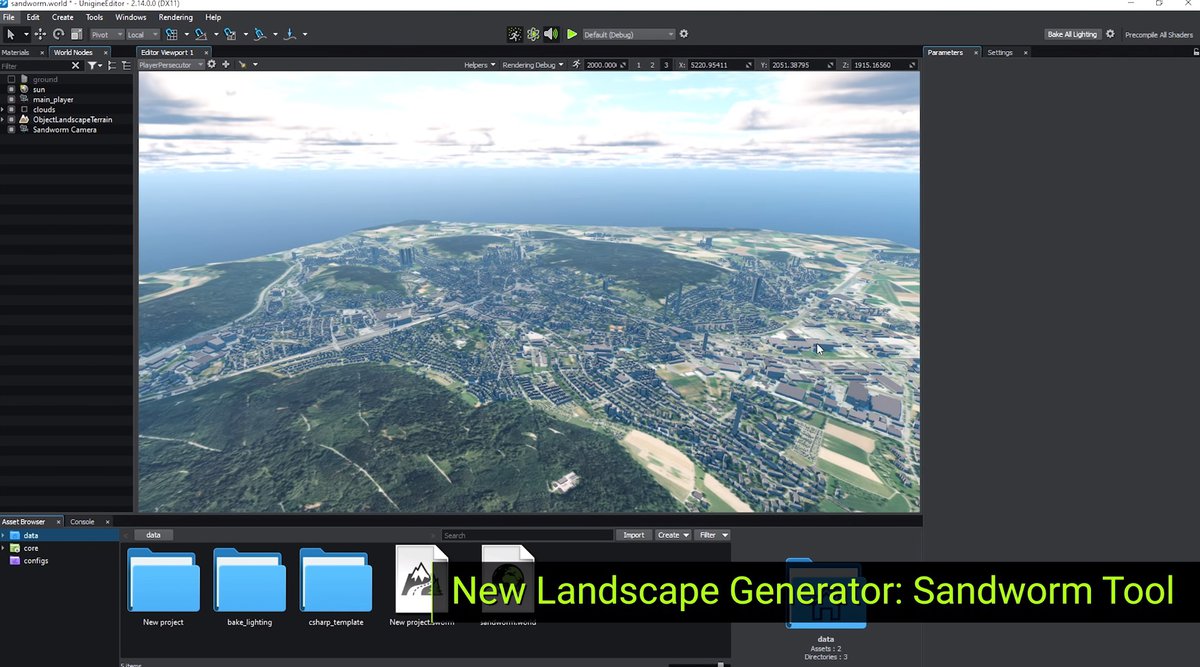Image resolution: width=1200 pixels, height=667 pixels.
Task: Toggle the sun node enabled checkbox
Action: pyautogui.click(x=11, y=89)
